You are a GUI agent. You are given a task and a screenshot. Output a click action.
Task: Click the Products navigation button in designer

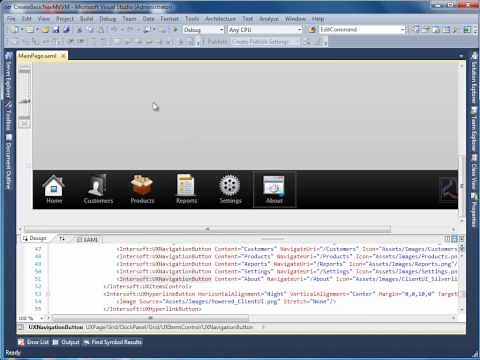(x=142, y=189)
